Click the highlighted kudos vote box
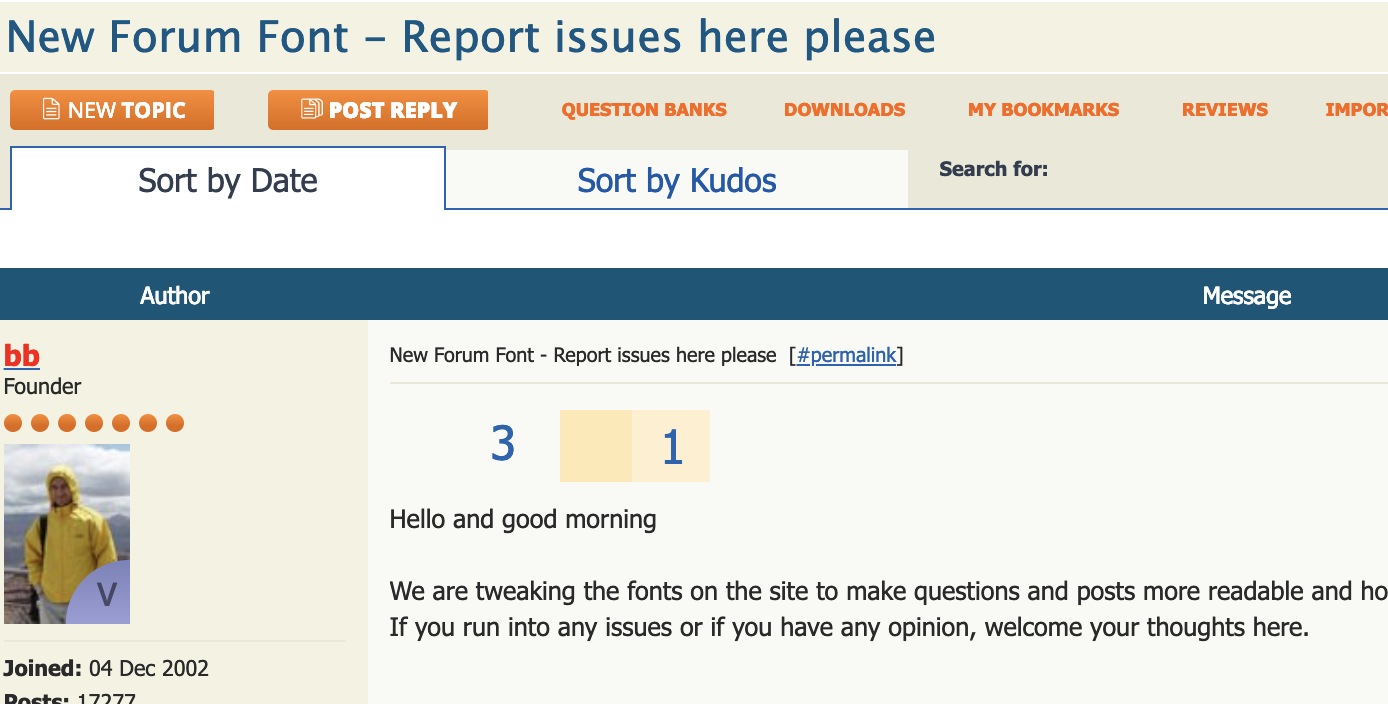 596,445
